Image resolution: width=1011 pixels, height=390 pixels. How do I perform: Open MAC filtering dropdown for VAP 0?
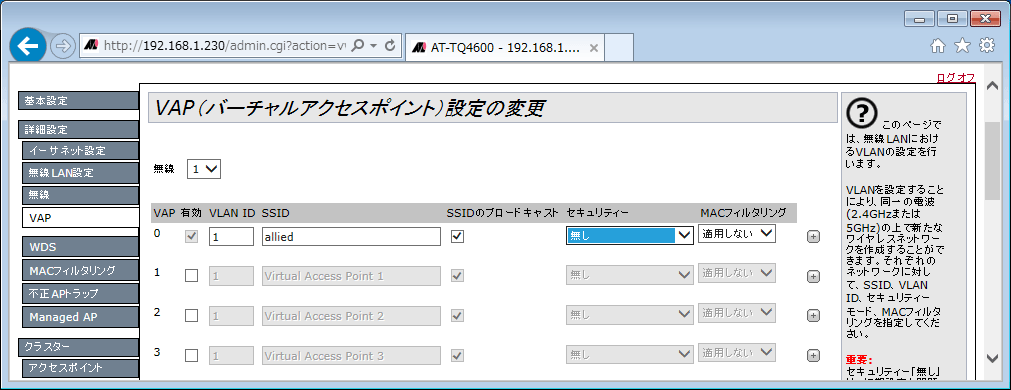click(x=737, y=233)
